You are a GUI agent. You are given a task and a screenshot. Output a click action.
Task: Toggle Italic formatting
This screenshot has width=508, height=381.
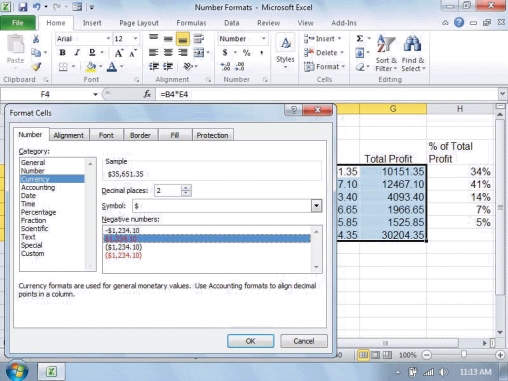tap(77, 53)
